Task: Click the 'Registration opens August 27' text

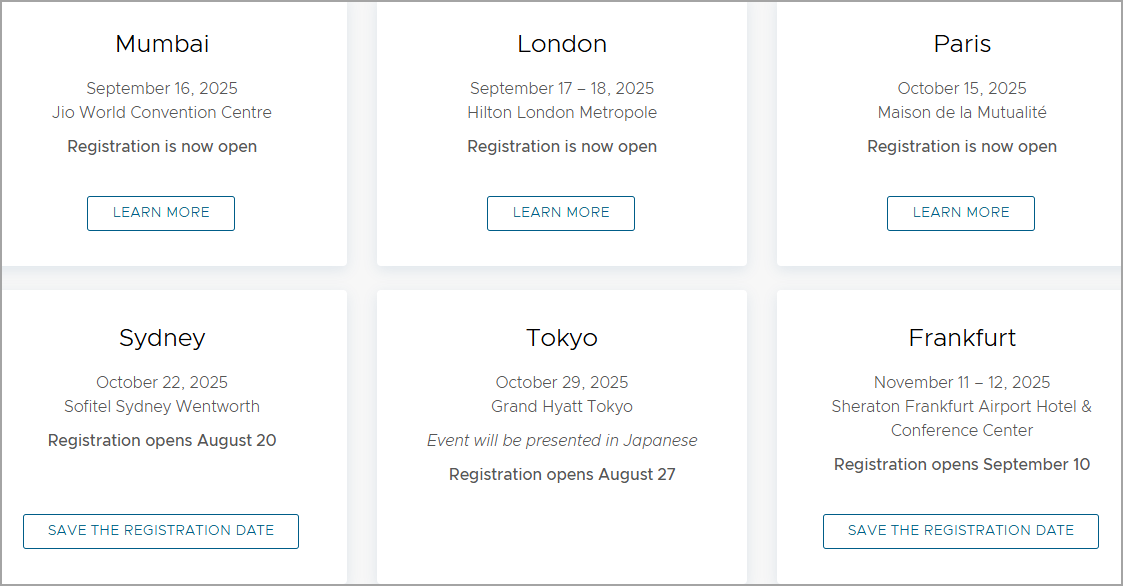Action: click(562, 474)
